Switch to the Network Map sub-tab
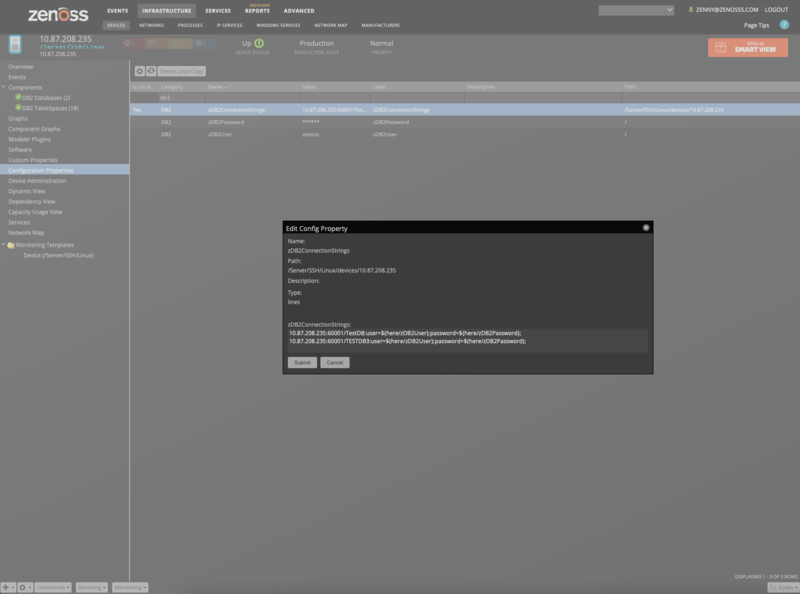The width and height of the screenshot is (800, 594). point(331,25)
